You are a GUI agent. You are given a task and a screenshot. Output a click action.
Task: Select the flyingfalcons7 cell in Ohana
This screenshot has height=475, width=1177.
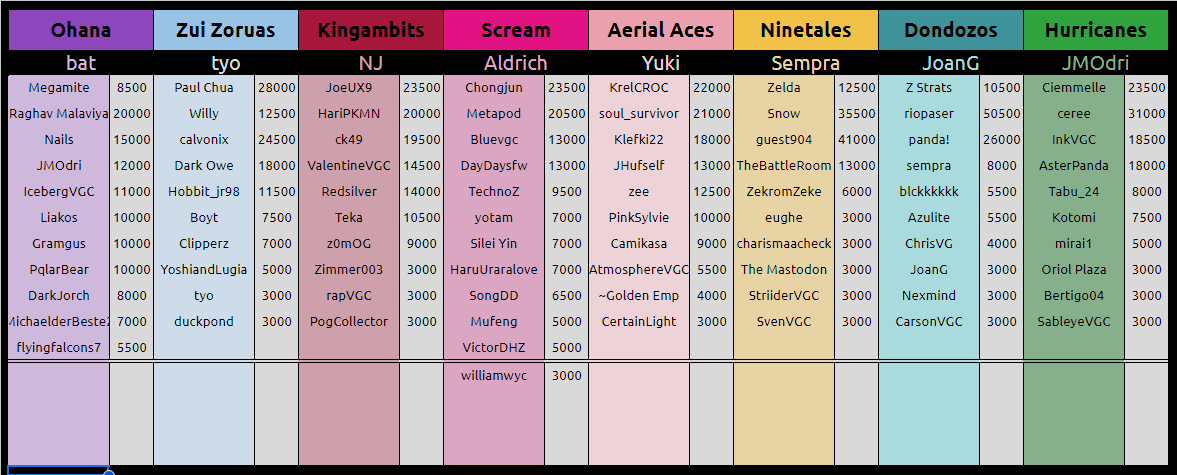(59, 347)
